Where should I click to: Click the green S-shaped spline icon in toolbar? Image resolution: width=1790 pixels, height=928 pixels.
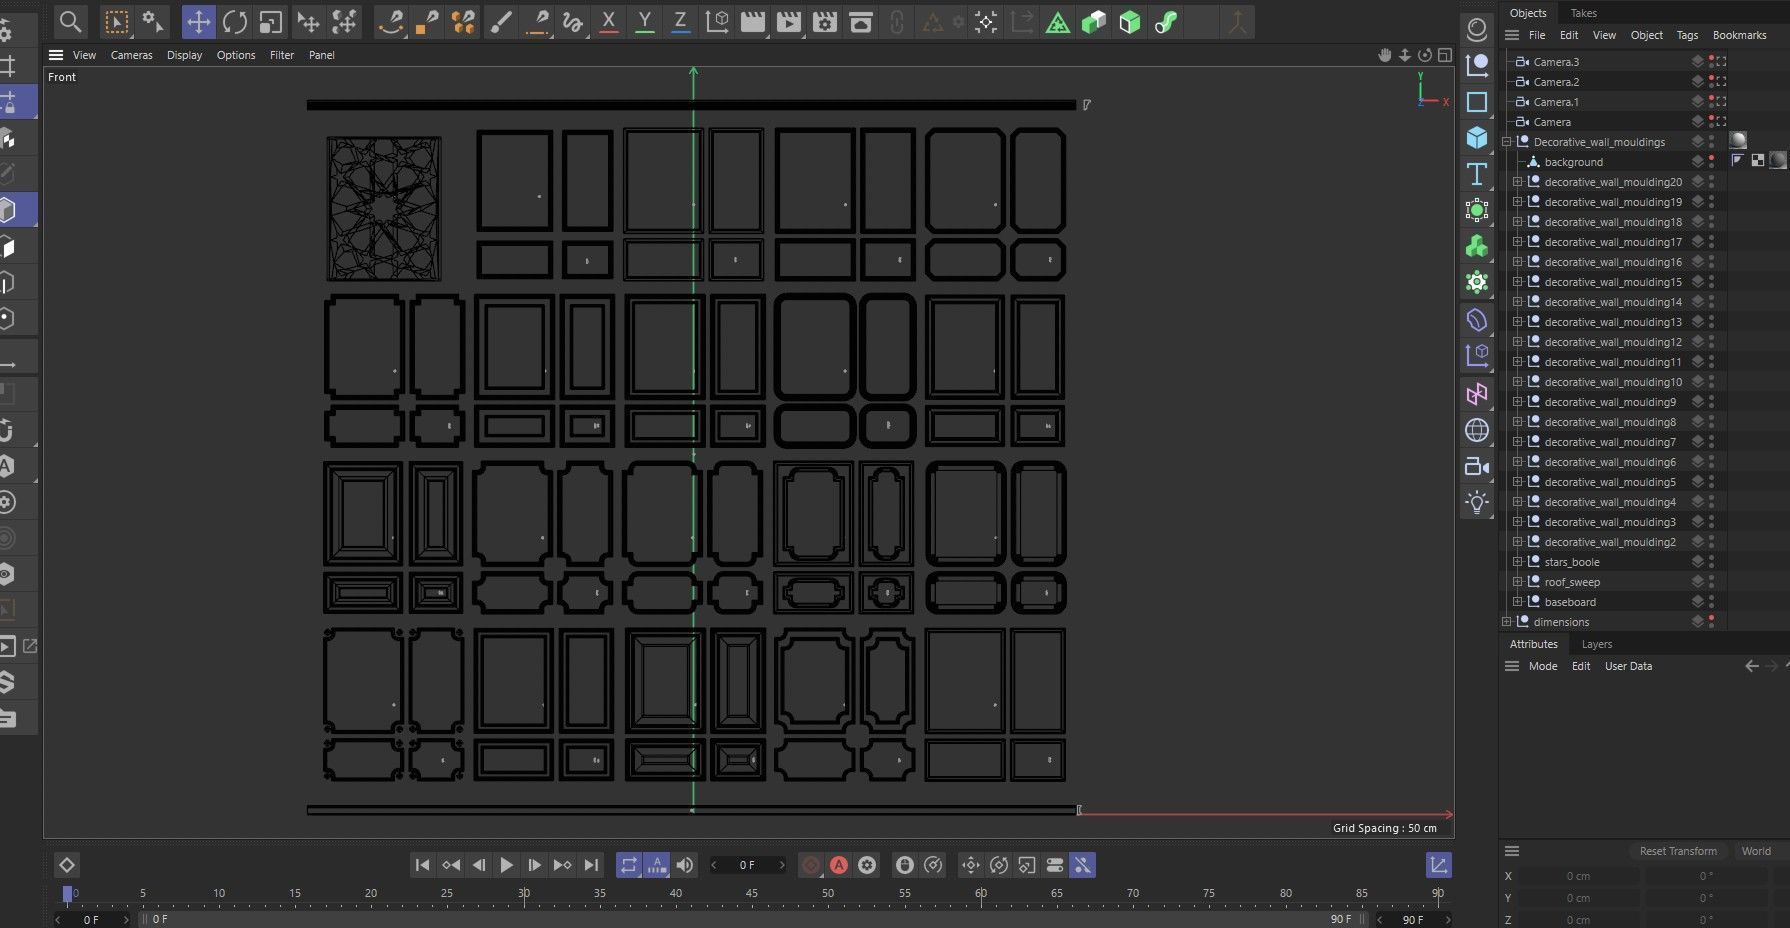[1166, 21]
